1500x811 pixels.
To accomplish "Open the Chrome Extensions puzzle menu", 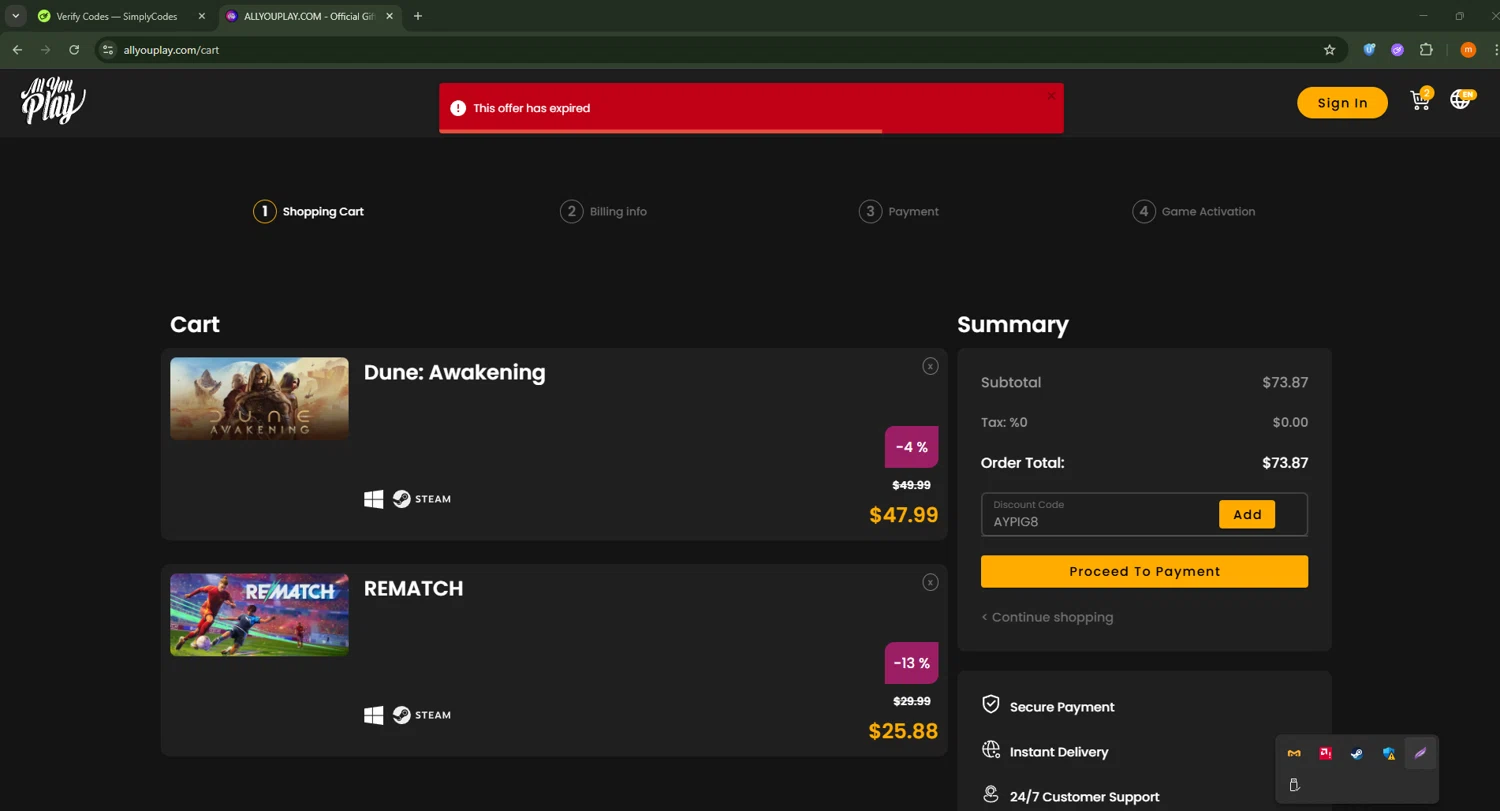I will [1426, 50].
